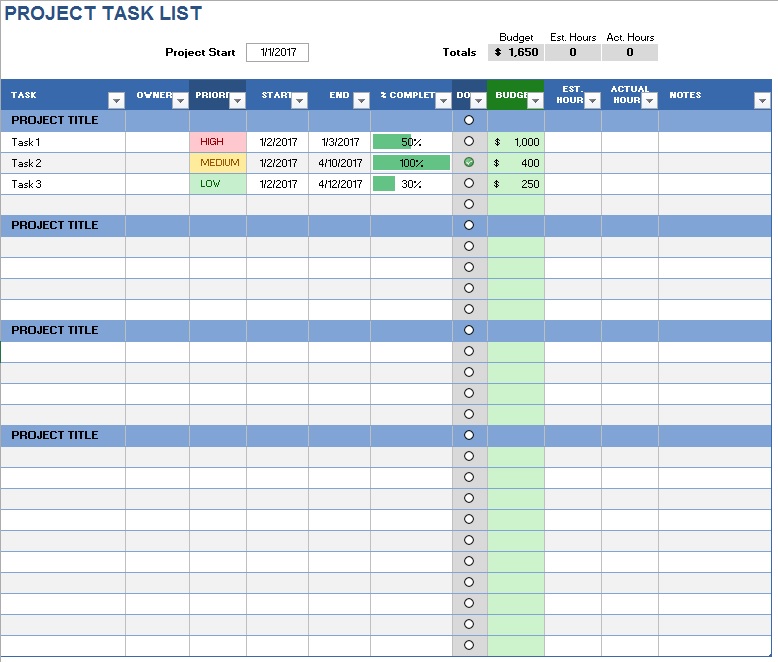Click the End column filter arrow
Screen dimensions: 778x662
coord(361,100)
